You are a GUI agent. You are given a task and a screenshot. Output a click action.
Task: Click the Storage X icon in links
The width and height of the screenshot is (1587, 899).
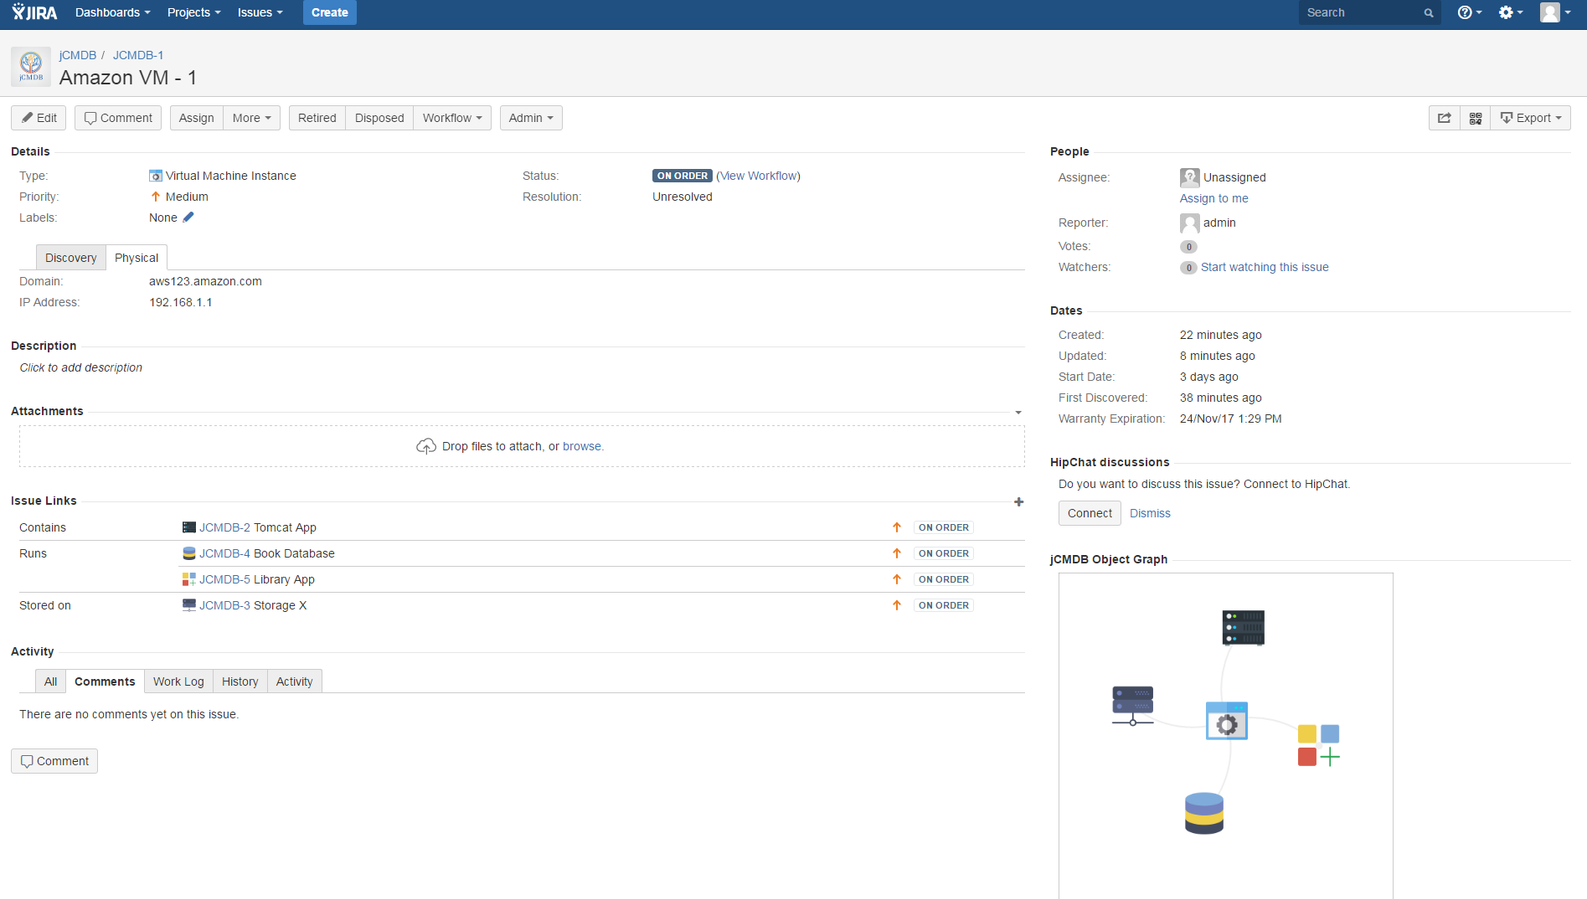click(x=189, y=605)
